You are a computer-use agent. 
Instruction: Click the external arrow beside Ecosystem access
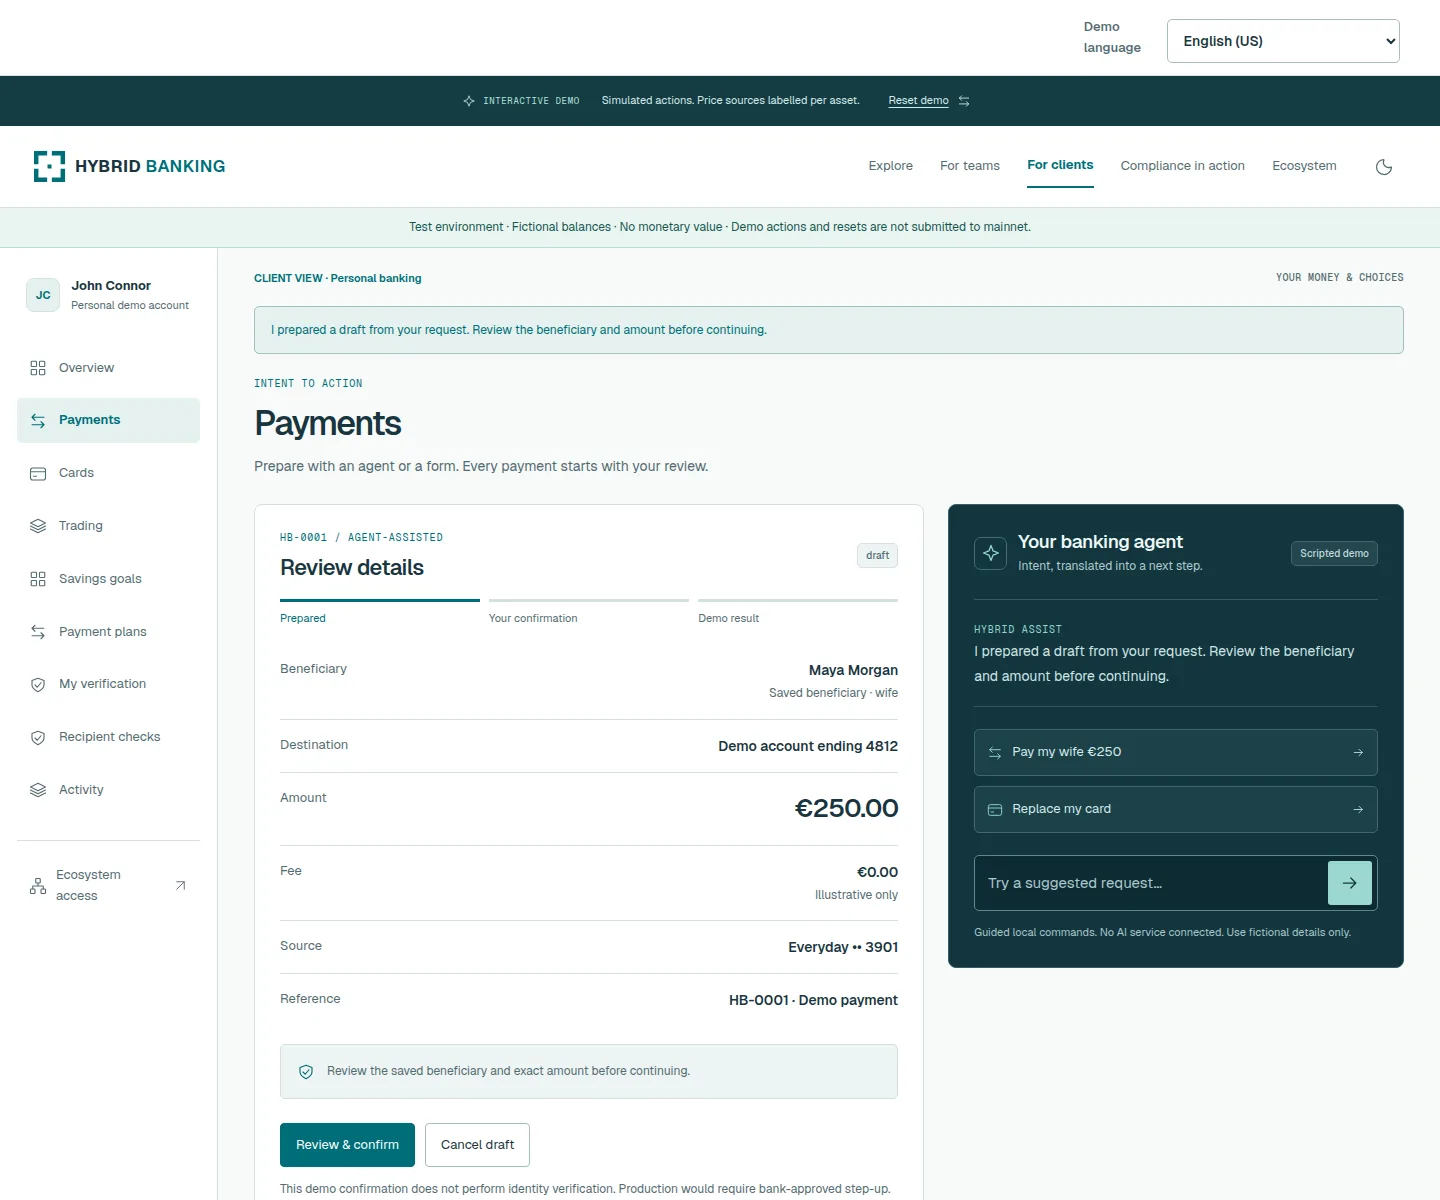(x=180, y=886)
